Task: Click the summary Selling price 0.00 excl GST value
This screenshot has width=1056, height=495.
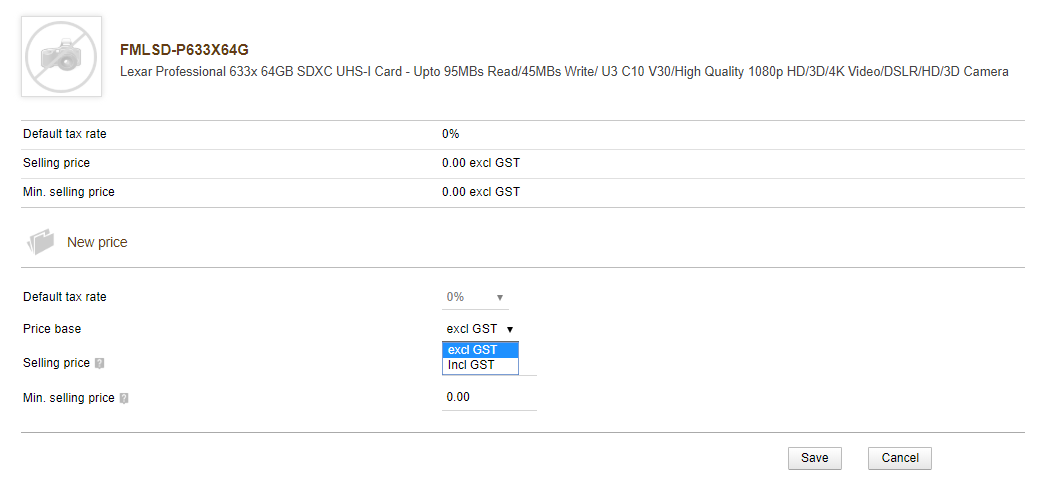Action: [480, 163]
